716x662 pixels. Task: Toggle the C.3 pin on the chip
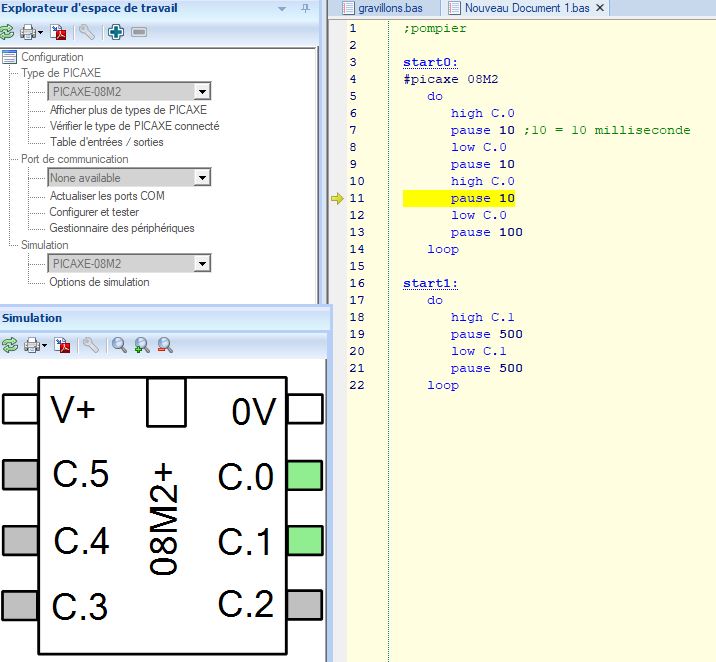[x=20, y=605]
